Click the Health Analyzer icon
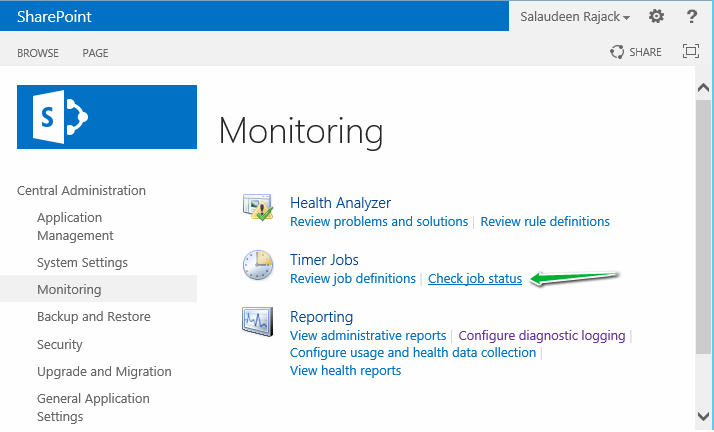Screen dimensions: 714x432 click(x=258, y=207)
